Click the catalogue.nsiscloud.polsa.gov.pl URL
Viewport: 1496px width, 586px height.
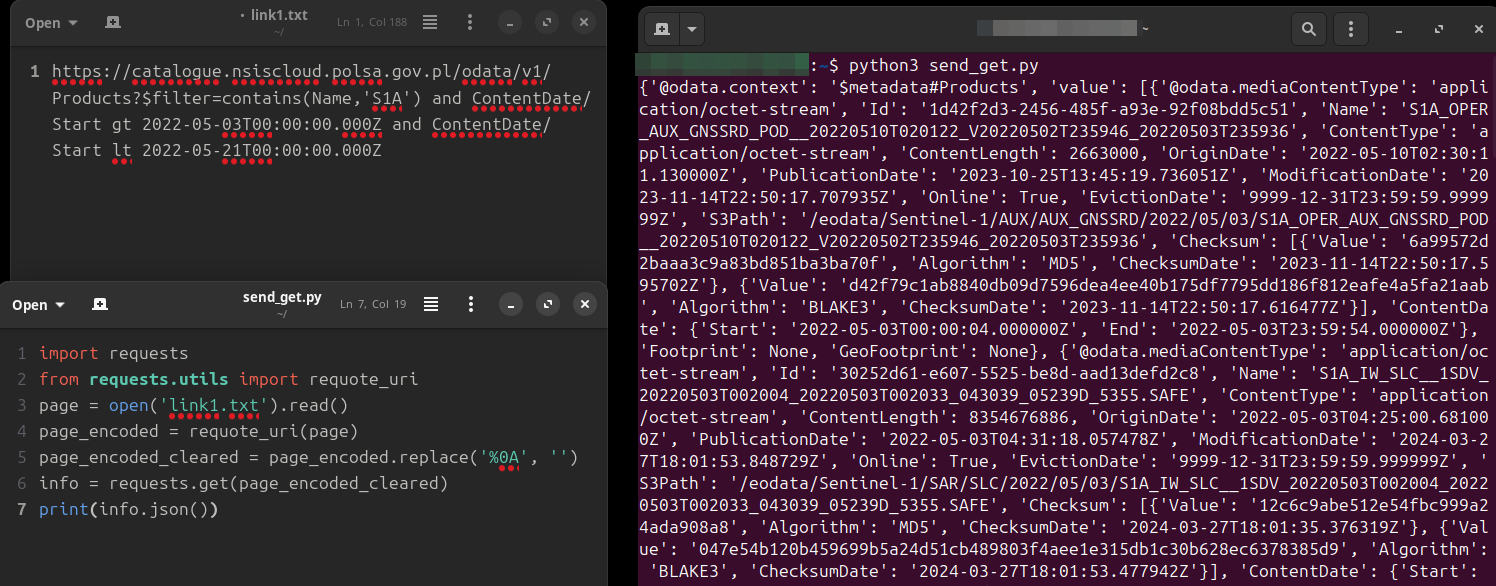coord(252,71)
